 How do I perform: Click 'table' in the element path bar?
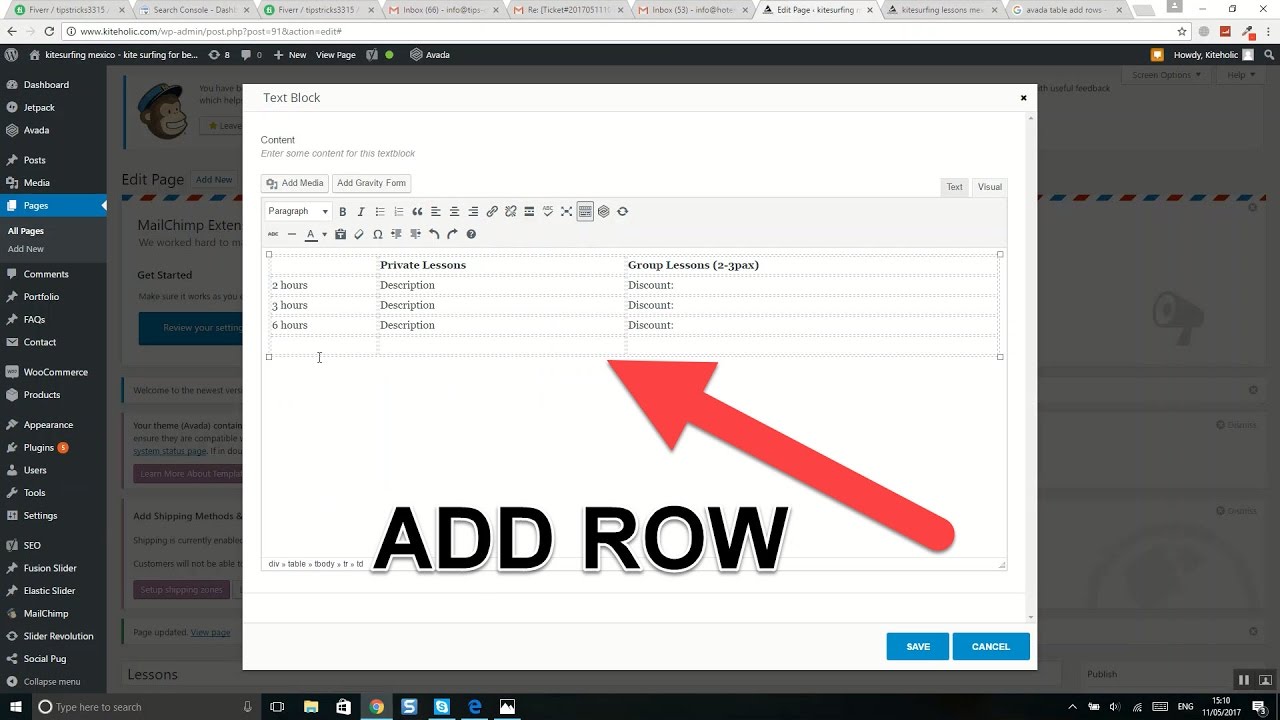(x=297, y=564)
